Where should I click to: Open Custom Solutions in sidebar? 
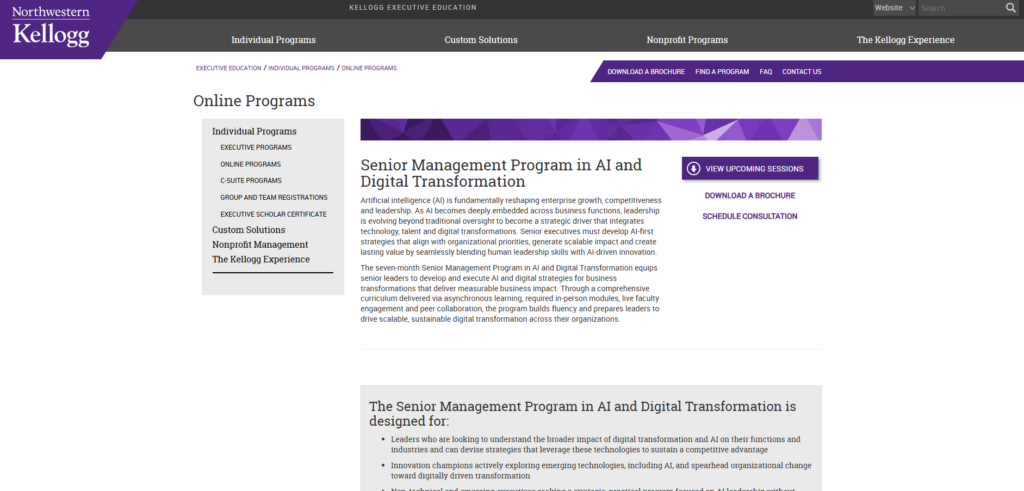[248, 230]
